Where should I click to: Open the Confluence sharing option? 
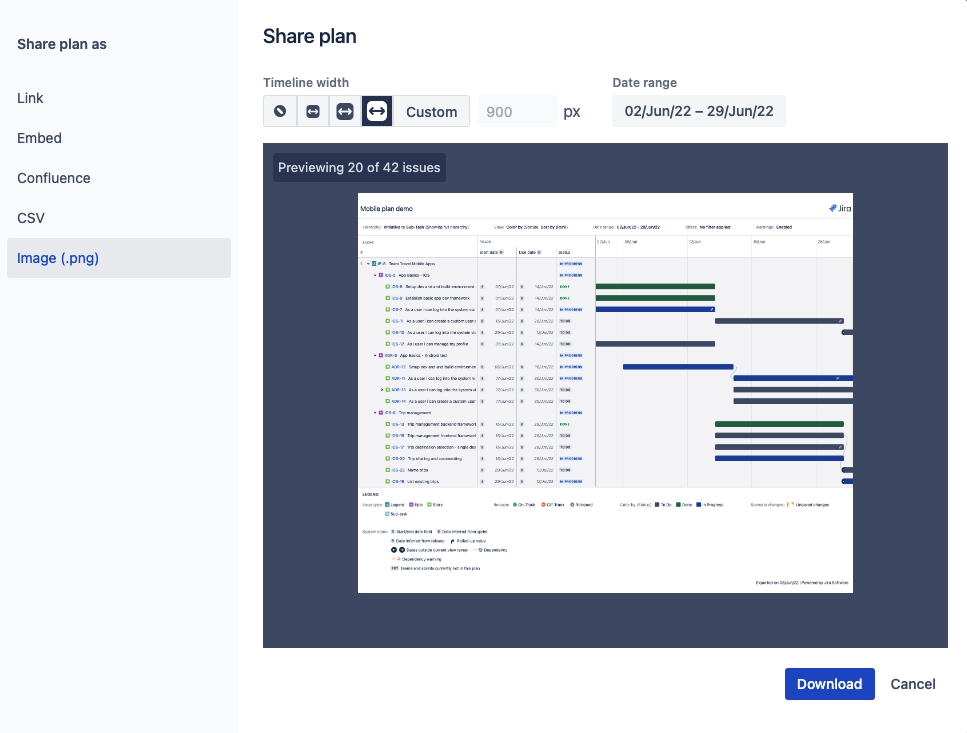pos(53,177)
